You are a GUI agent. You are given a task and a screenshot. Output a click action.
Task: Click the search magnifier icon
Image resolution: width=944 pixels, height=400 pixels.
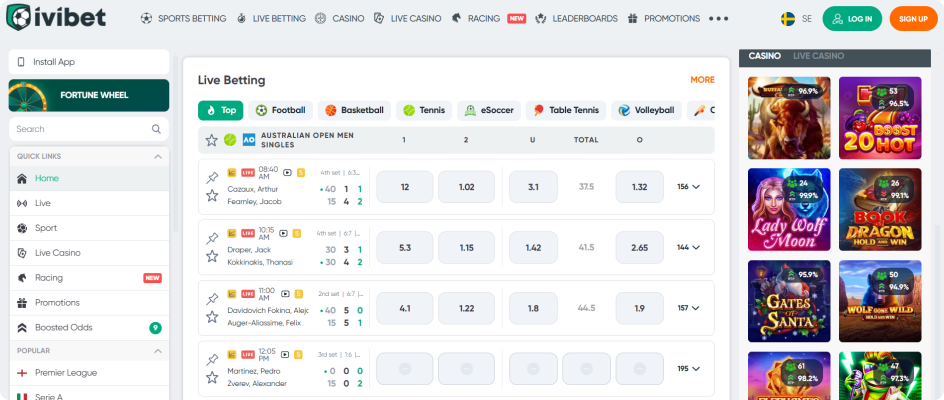pos(156,129)
